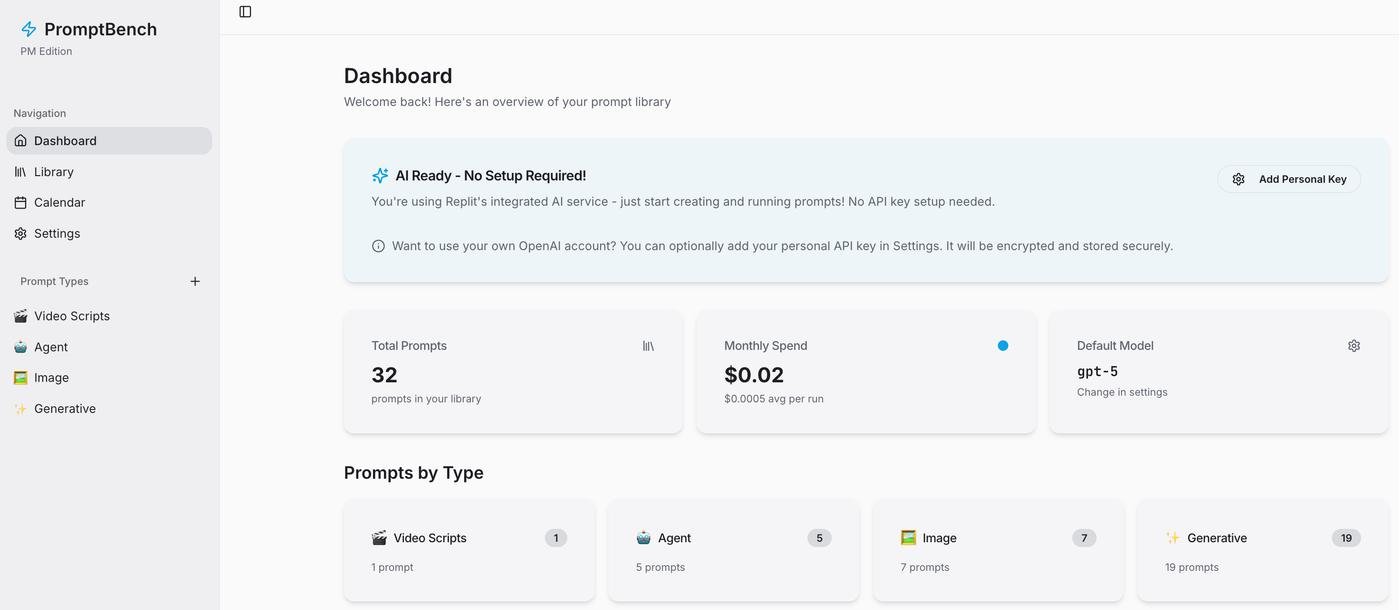This screenshot has height=610, width=1400.
Task: Toggle the sidebar panel icon
Action: click(245, 12)
